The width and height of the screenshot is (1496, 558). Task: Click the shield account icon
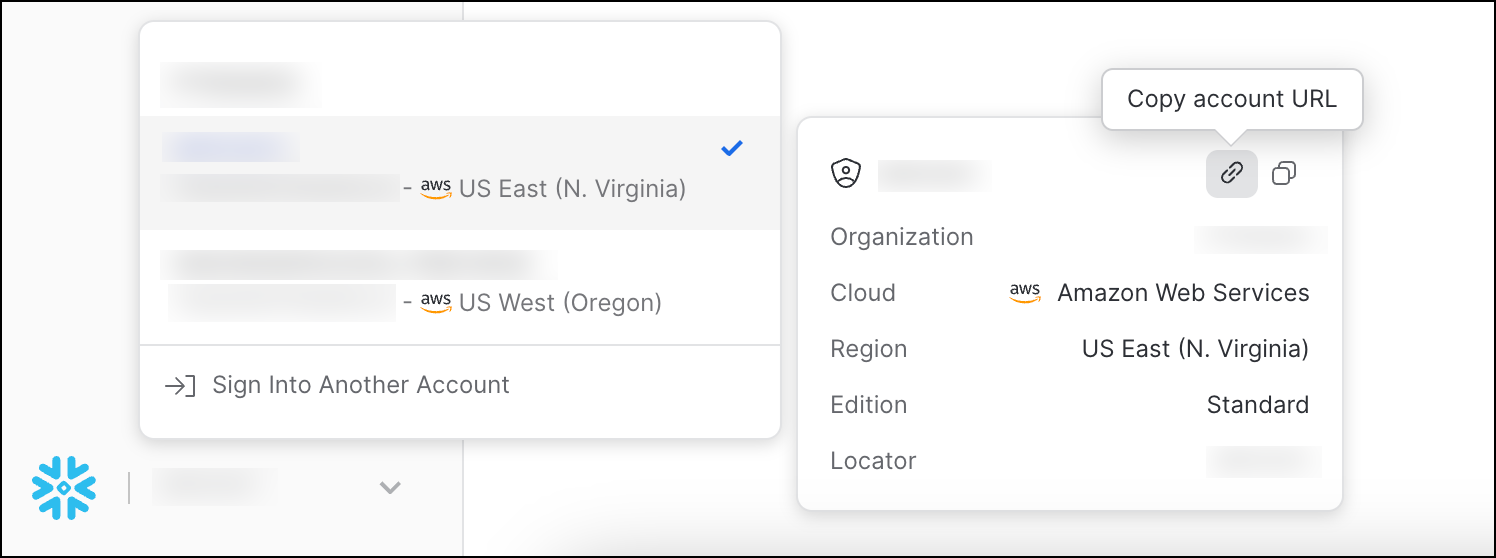point(846,174)
